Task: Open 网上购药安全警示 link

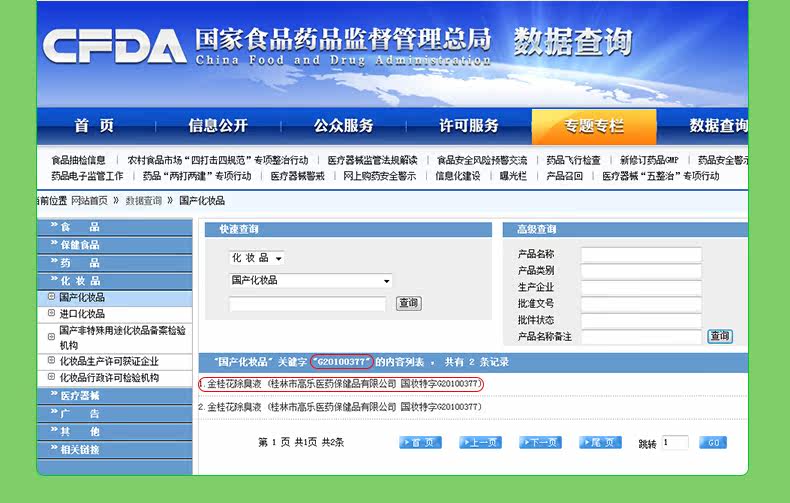Action: 379,176
